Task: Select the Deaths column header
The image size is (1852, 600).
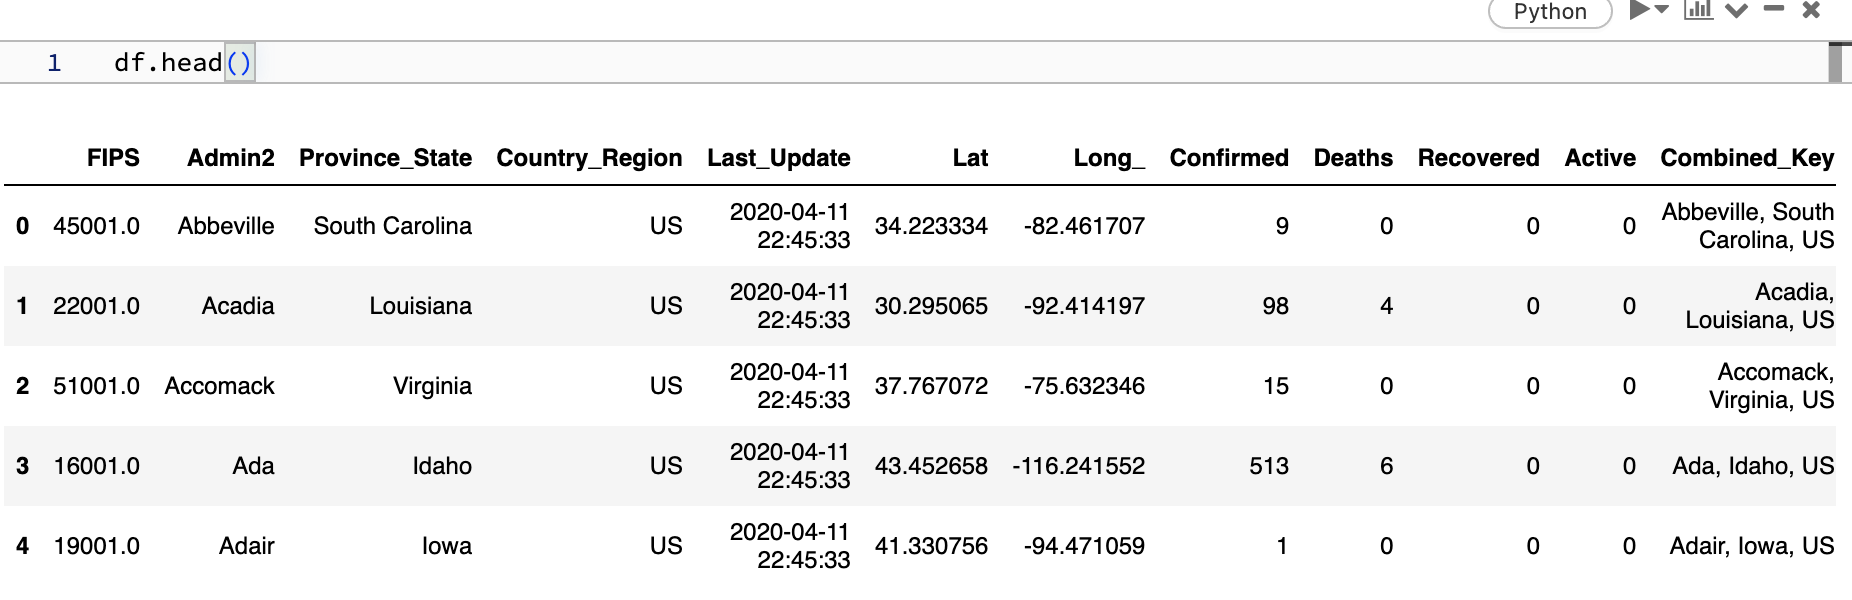Action: point(1353,157)
